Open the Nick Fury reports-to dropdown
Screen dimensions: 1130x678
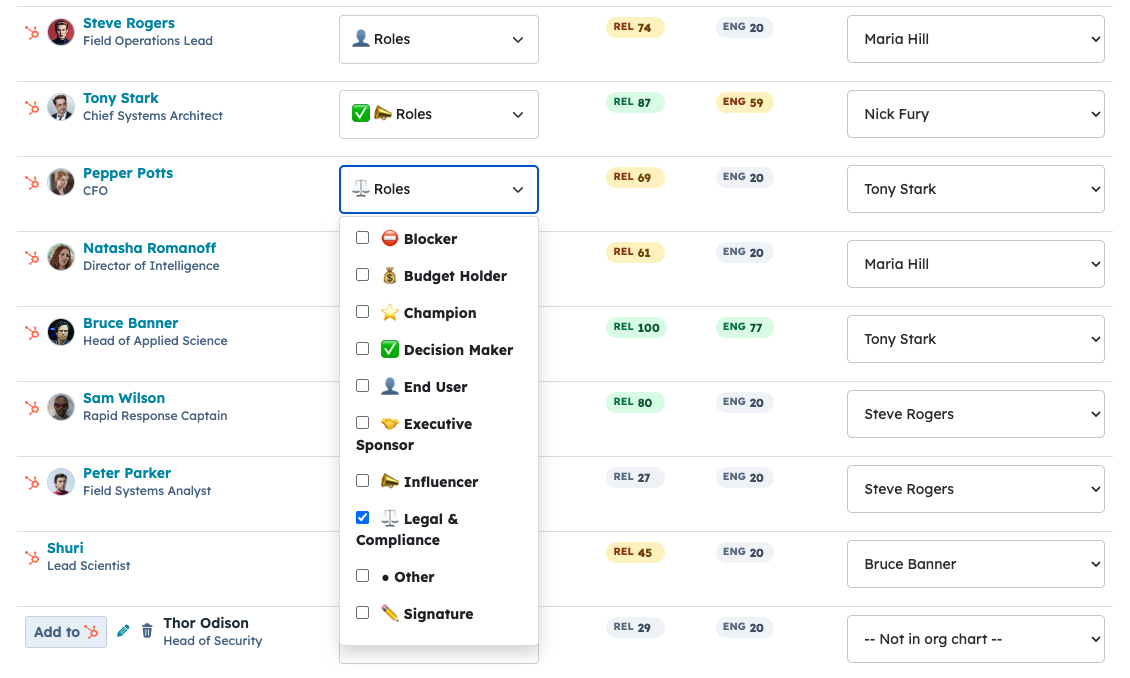(976, 114)
